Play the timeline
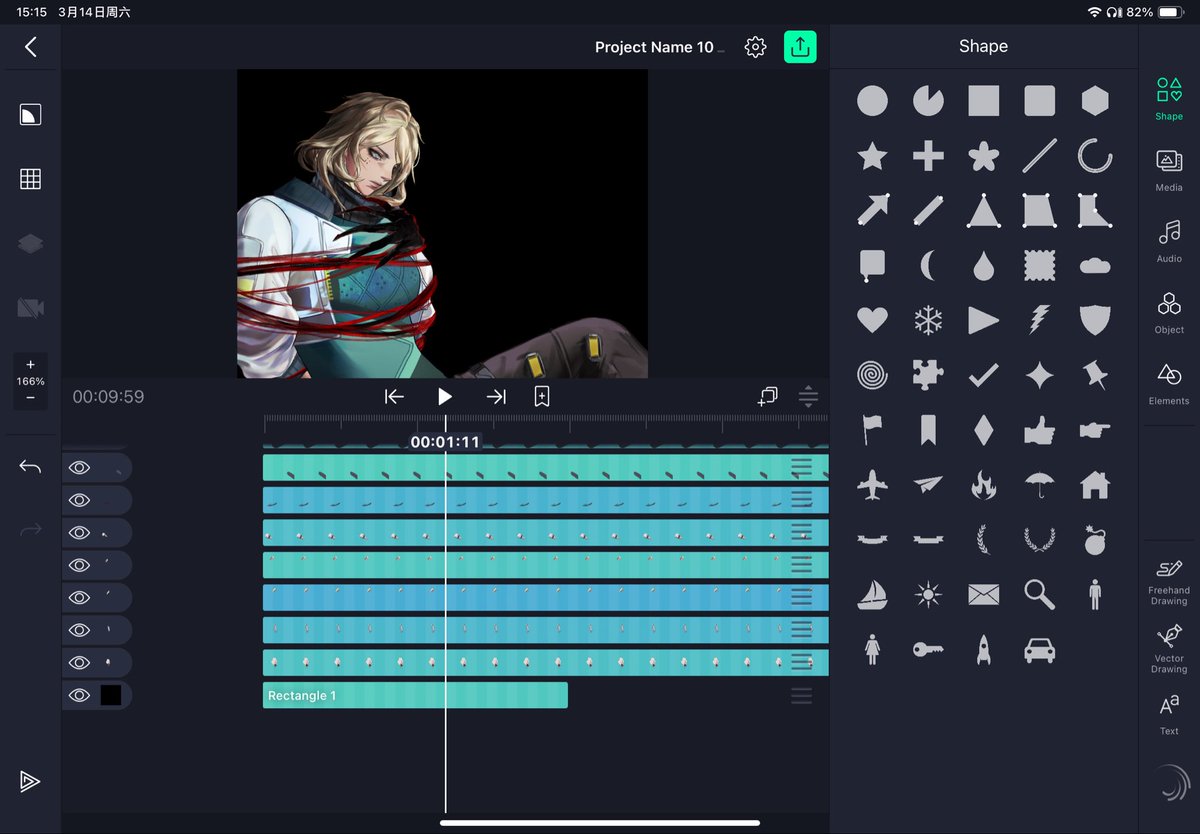 pyautogui.click(x=445, y=397)
